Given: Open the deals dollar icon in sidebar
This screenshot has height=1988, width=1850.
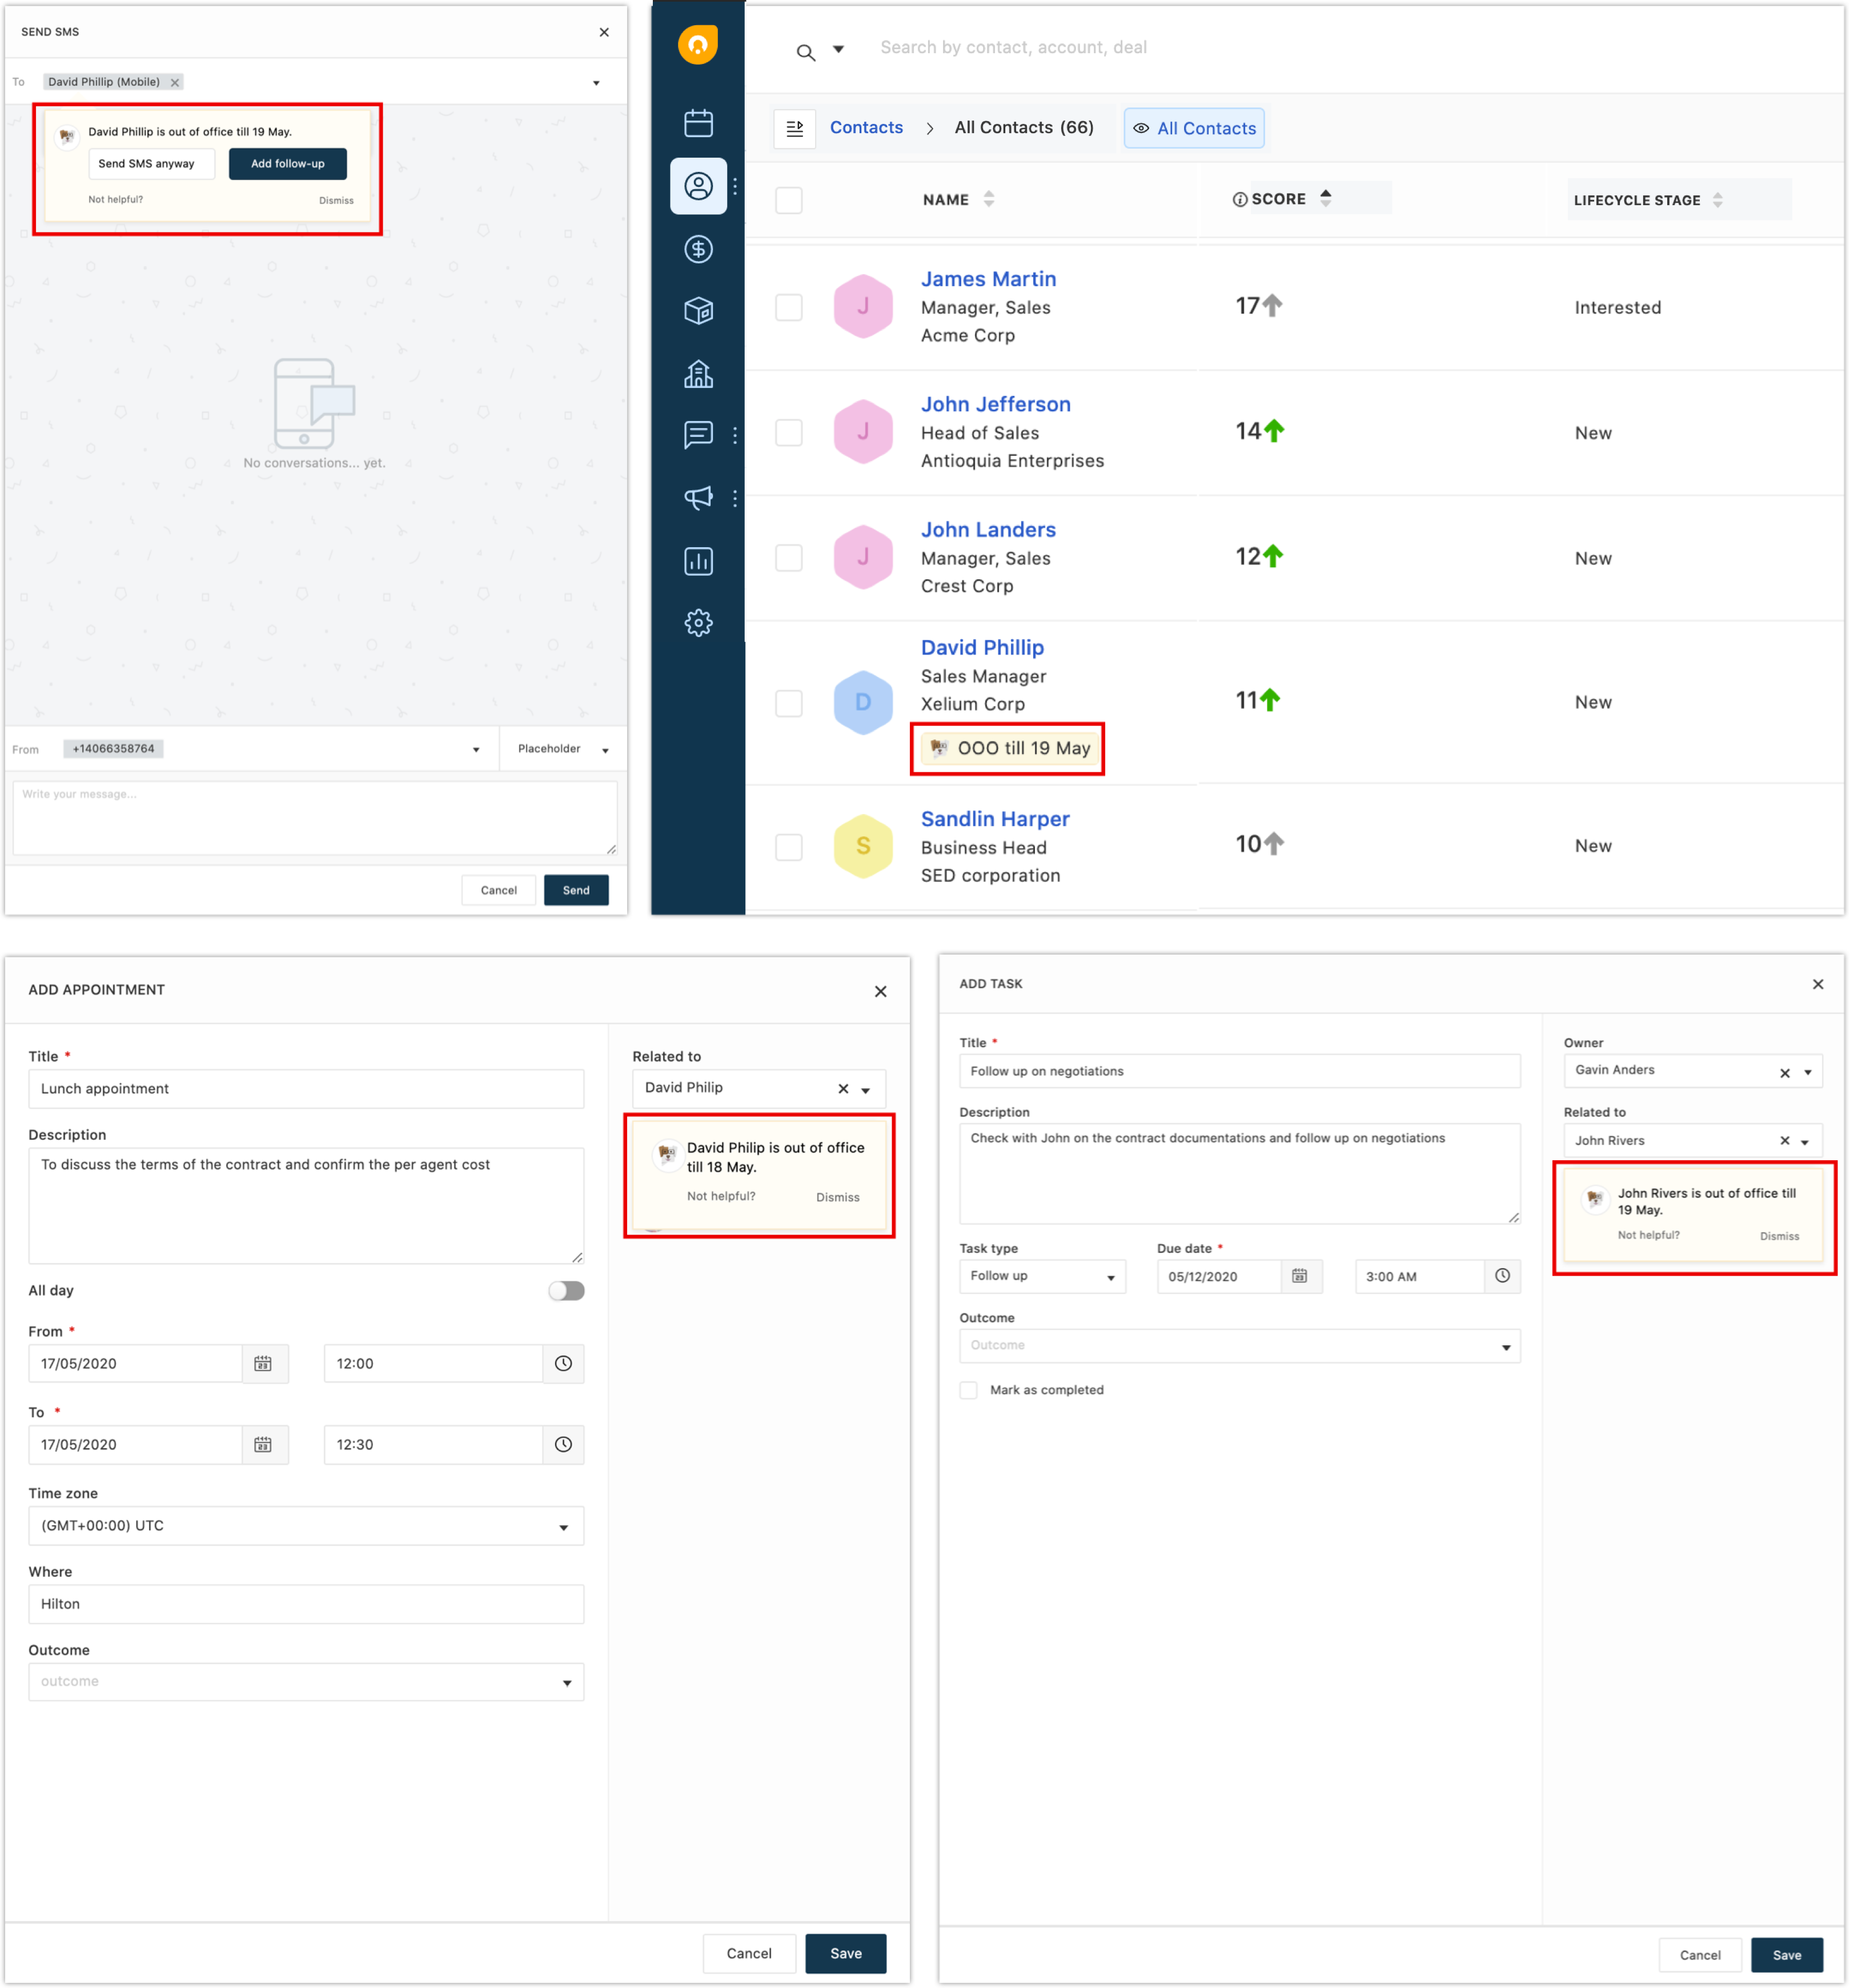Looking at the screenshot, I should tap(698, 249).
